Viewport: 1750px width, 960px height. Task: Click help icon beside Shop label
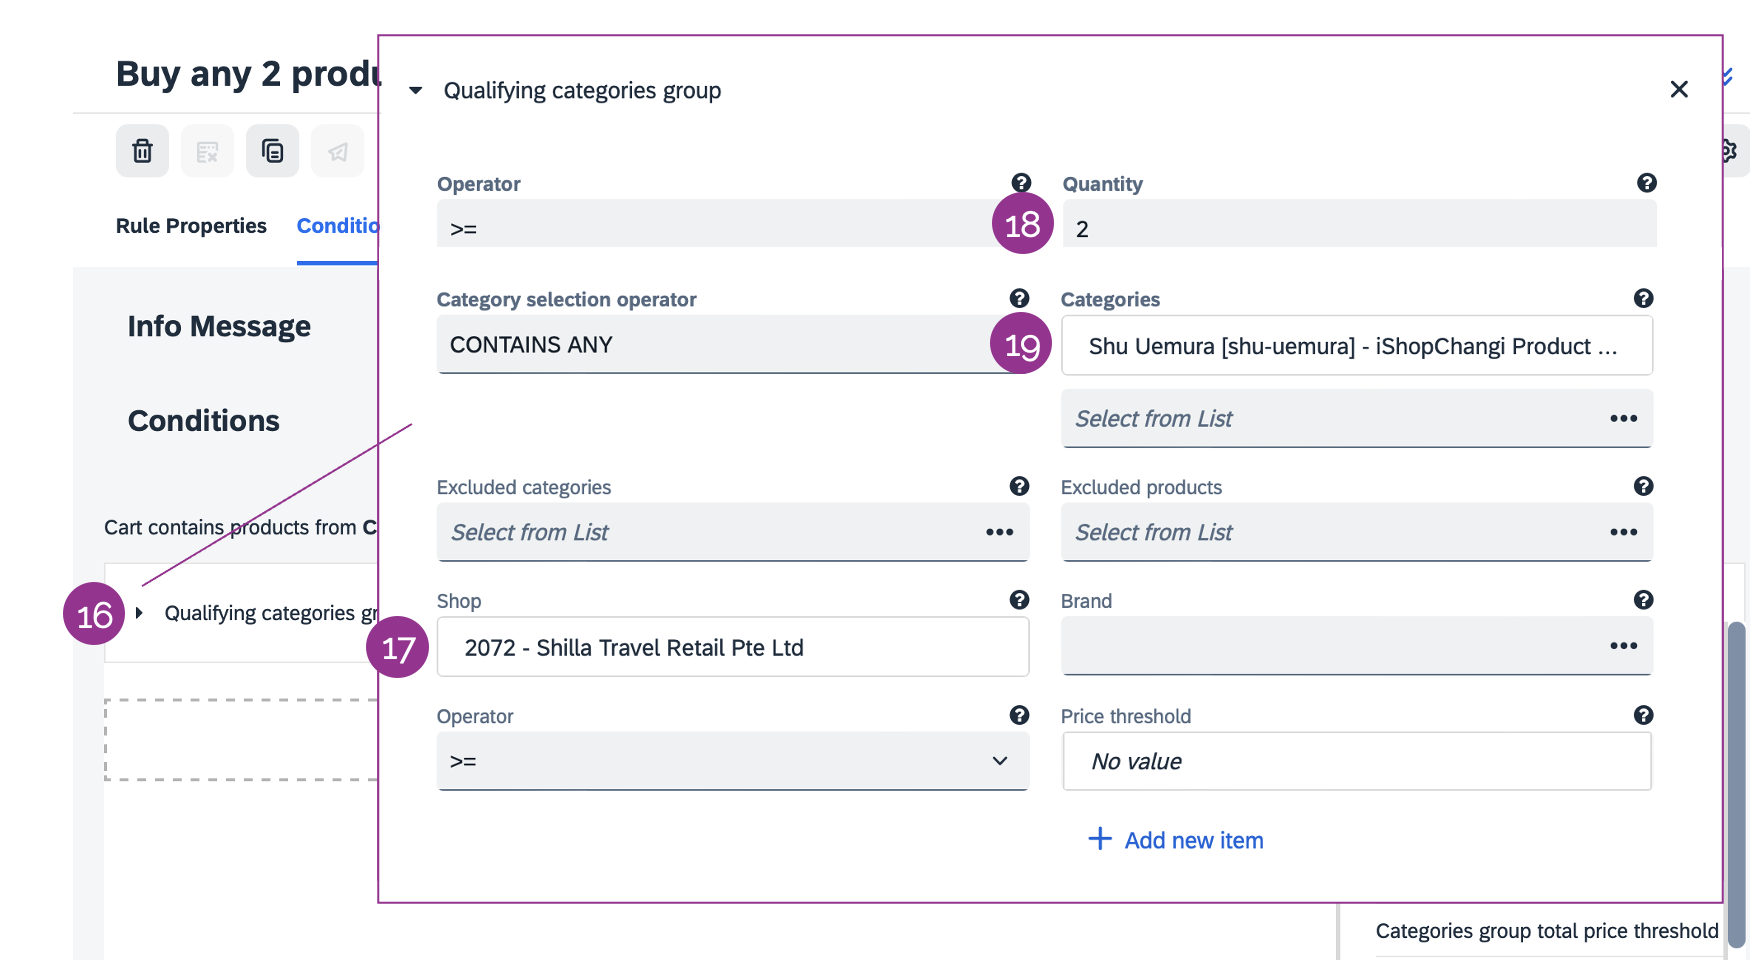[1019, 600]
